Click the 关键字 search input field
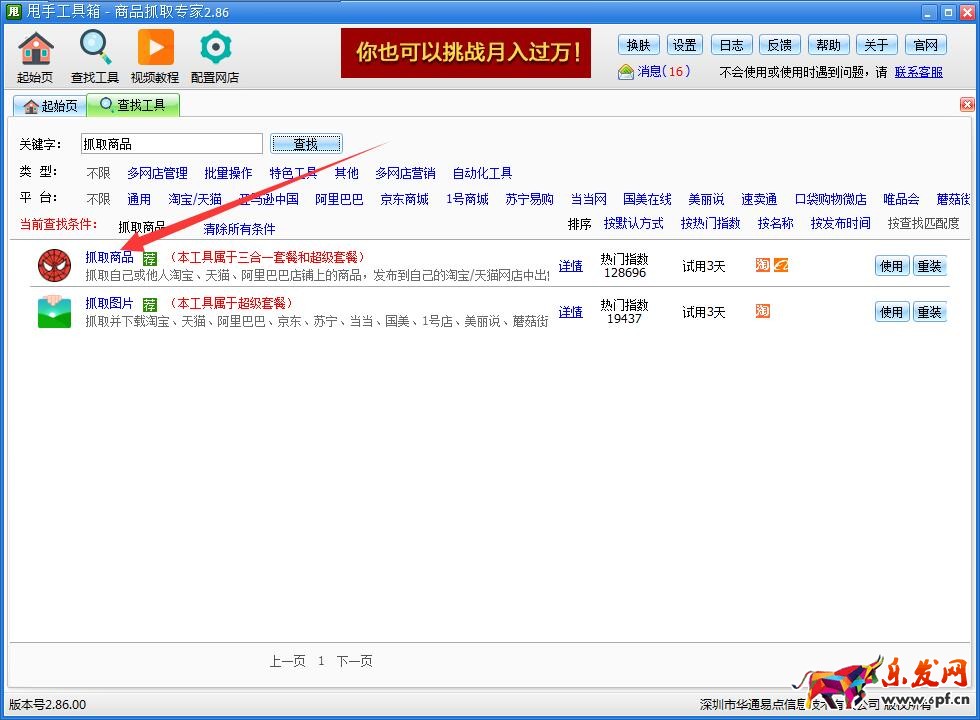 (x=171, y=144)
